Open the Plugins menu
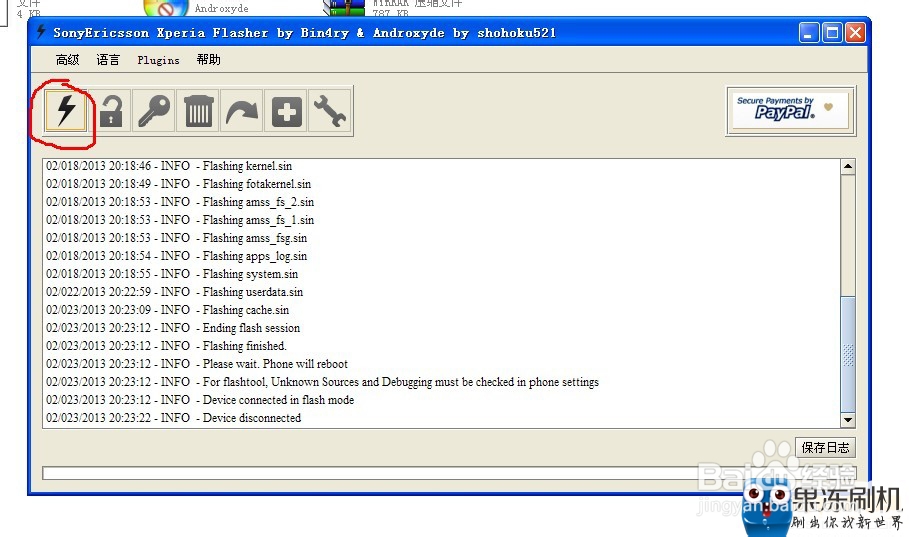This screenshot has width=909, height=537. (x=158, y=60)
